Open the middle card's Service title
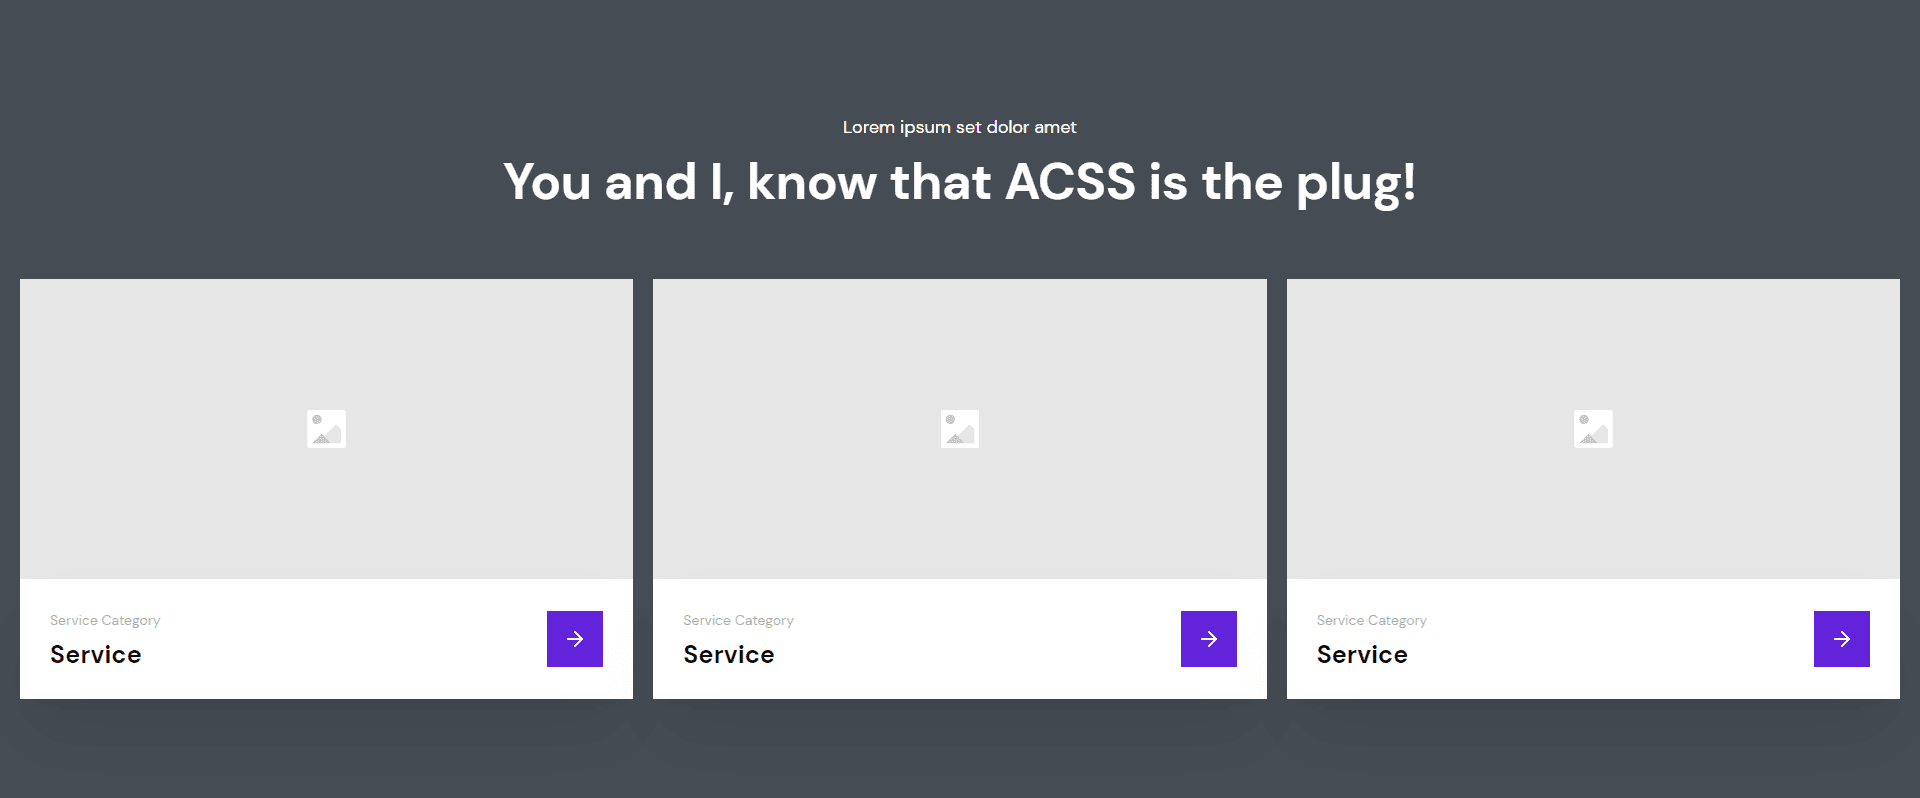Viewport: 1920px width, 798px height. tap(729, 654)
